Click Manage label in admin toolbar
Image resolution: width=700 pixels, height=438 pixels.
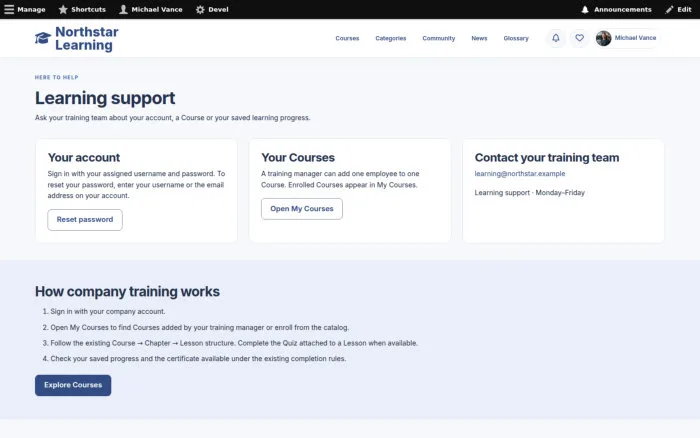pos(31,9)
